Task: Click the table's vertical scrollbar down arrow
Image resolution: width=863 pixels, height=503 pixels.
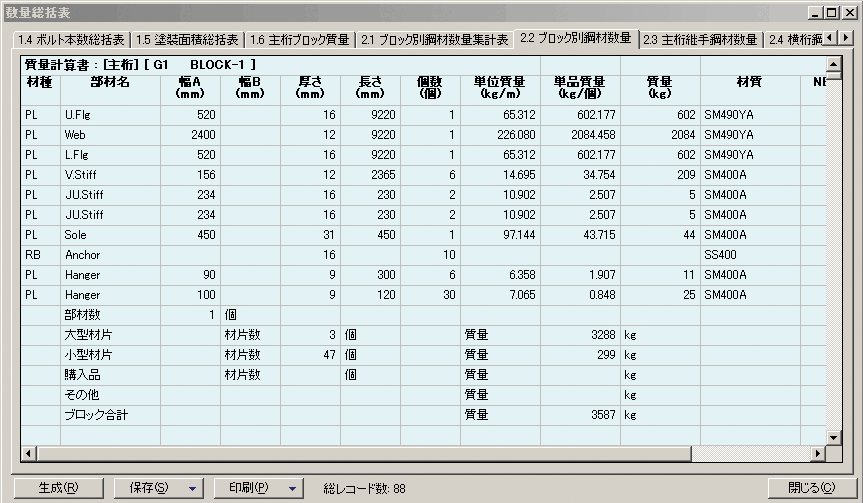Action: (834, 438)
